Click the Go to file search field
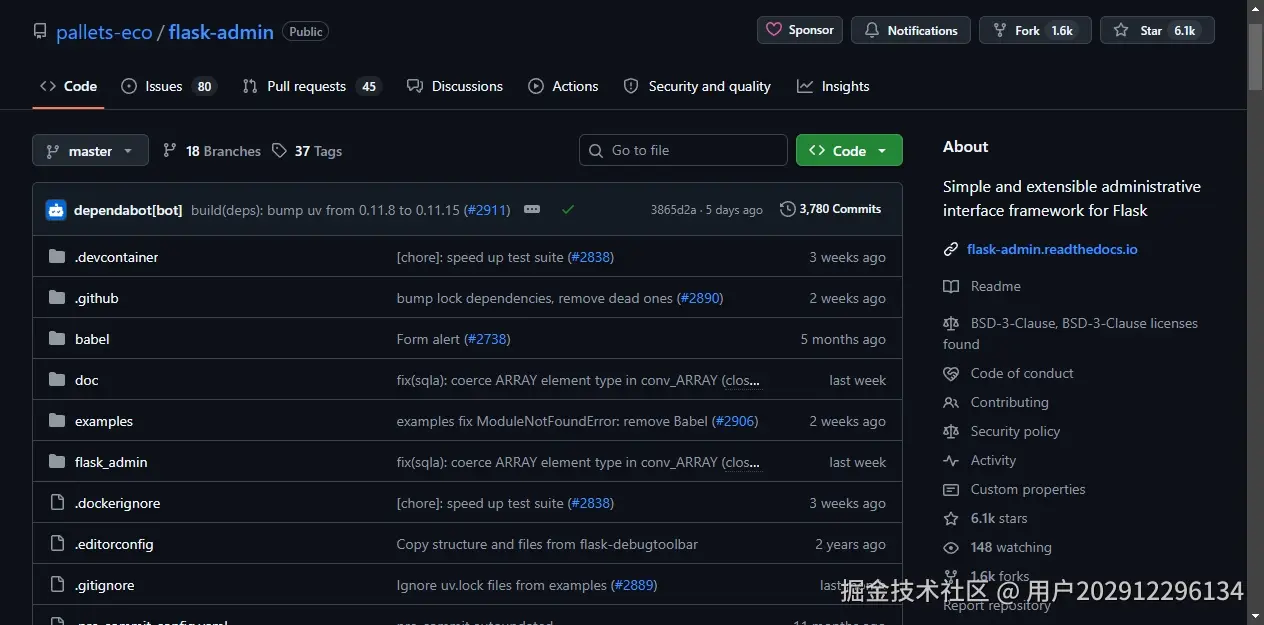Image resolution: width=1264 pixels, height=625 pixels. (683, 150)
